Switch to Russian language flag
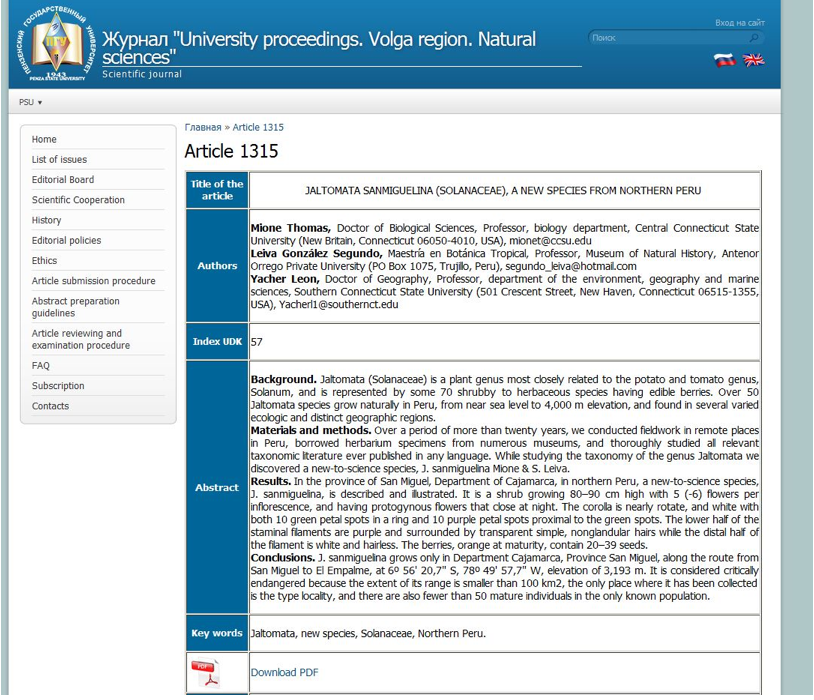 [x=724, y=61]
